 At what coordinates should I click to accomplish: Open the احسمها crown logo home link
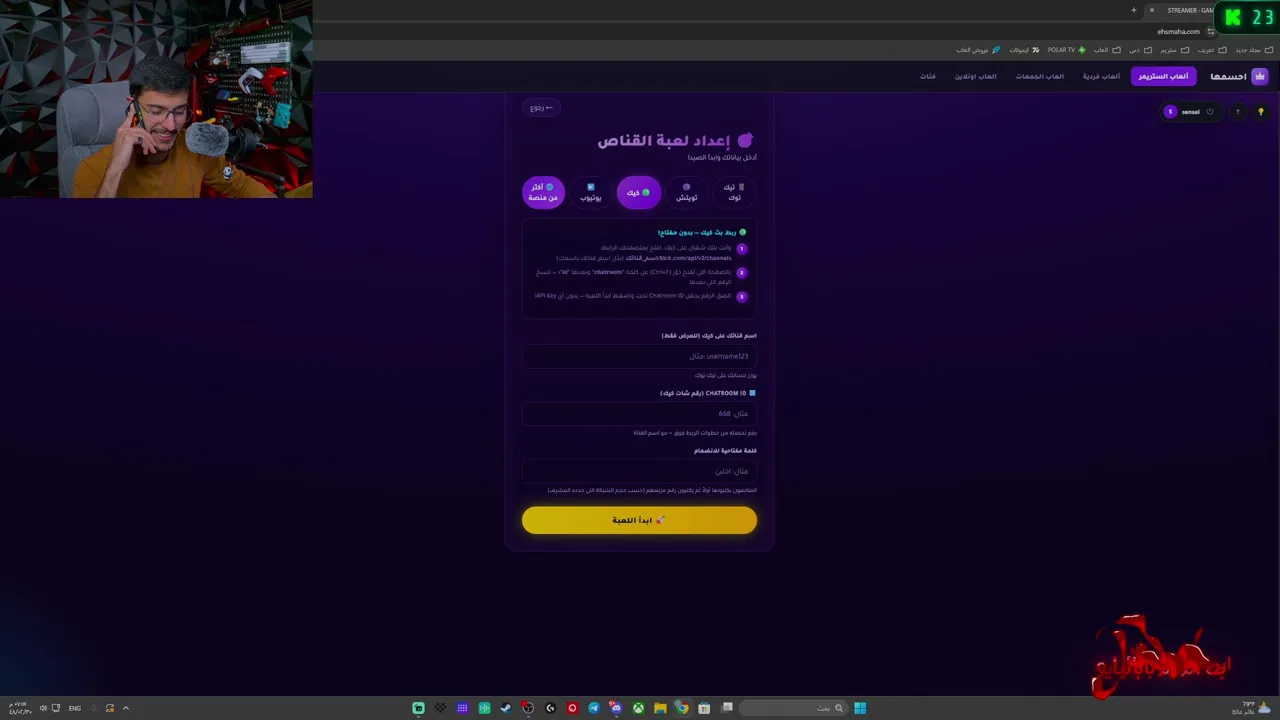tap(1238, 76)
